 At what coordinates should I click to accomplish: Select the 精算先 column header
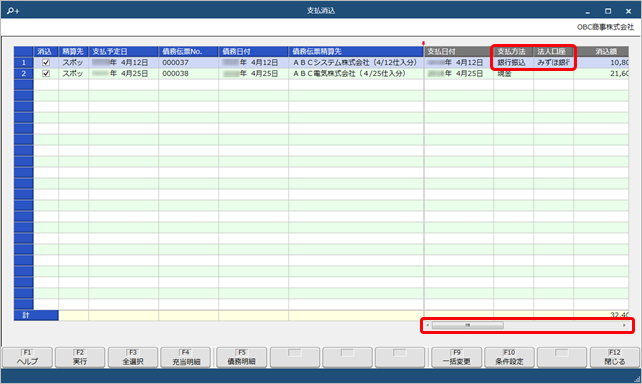click(73, 52)
